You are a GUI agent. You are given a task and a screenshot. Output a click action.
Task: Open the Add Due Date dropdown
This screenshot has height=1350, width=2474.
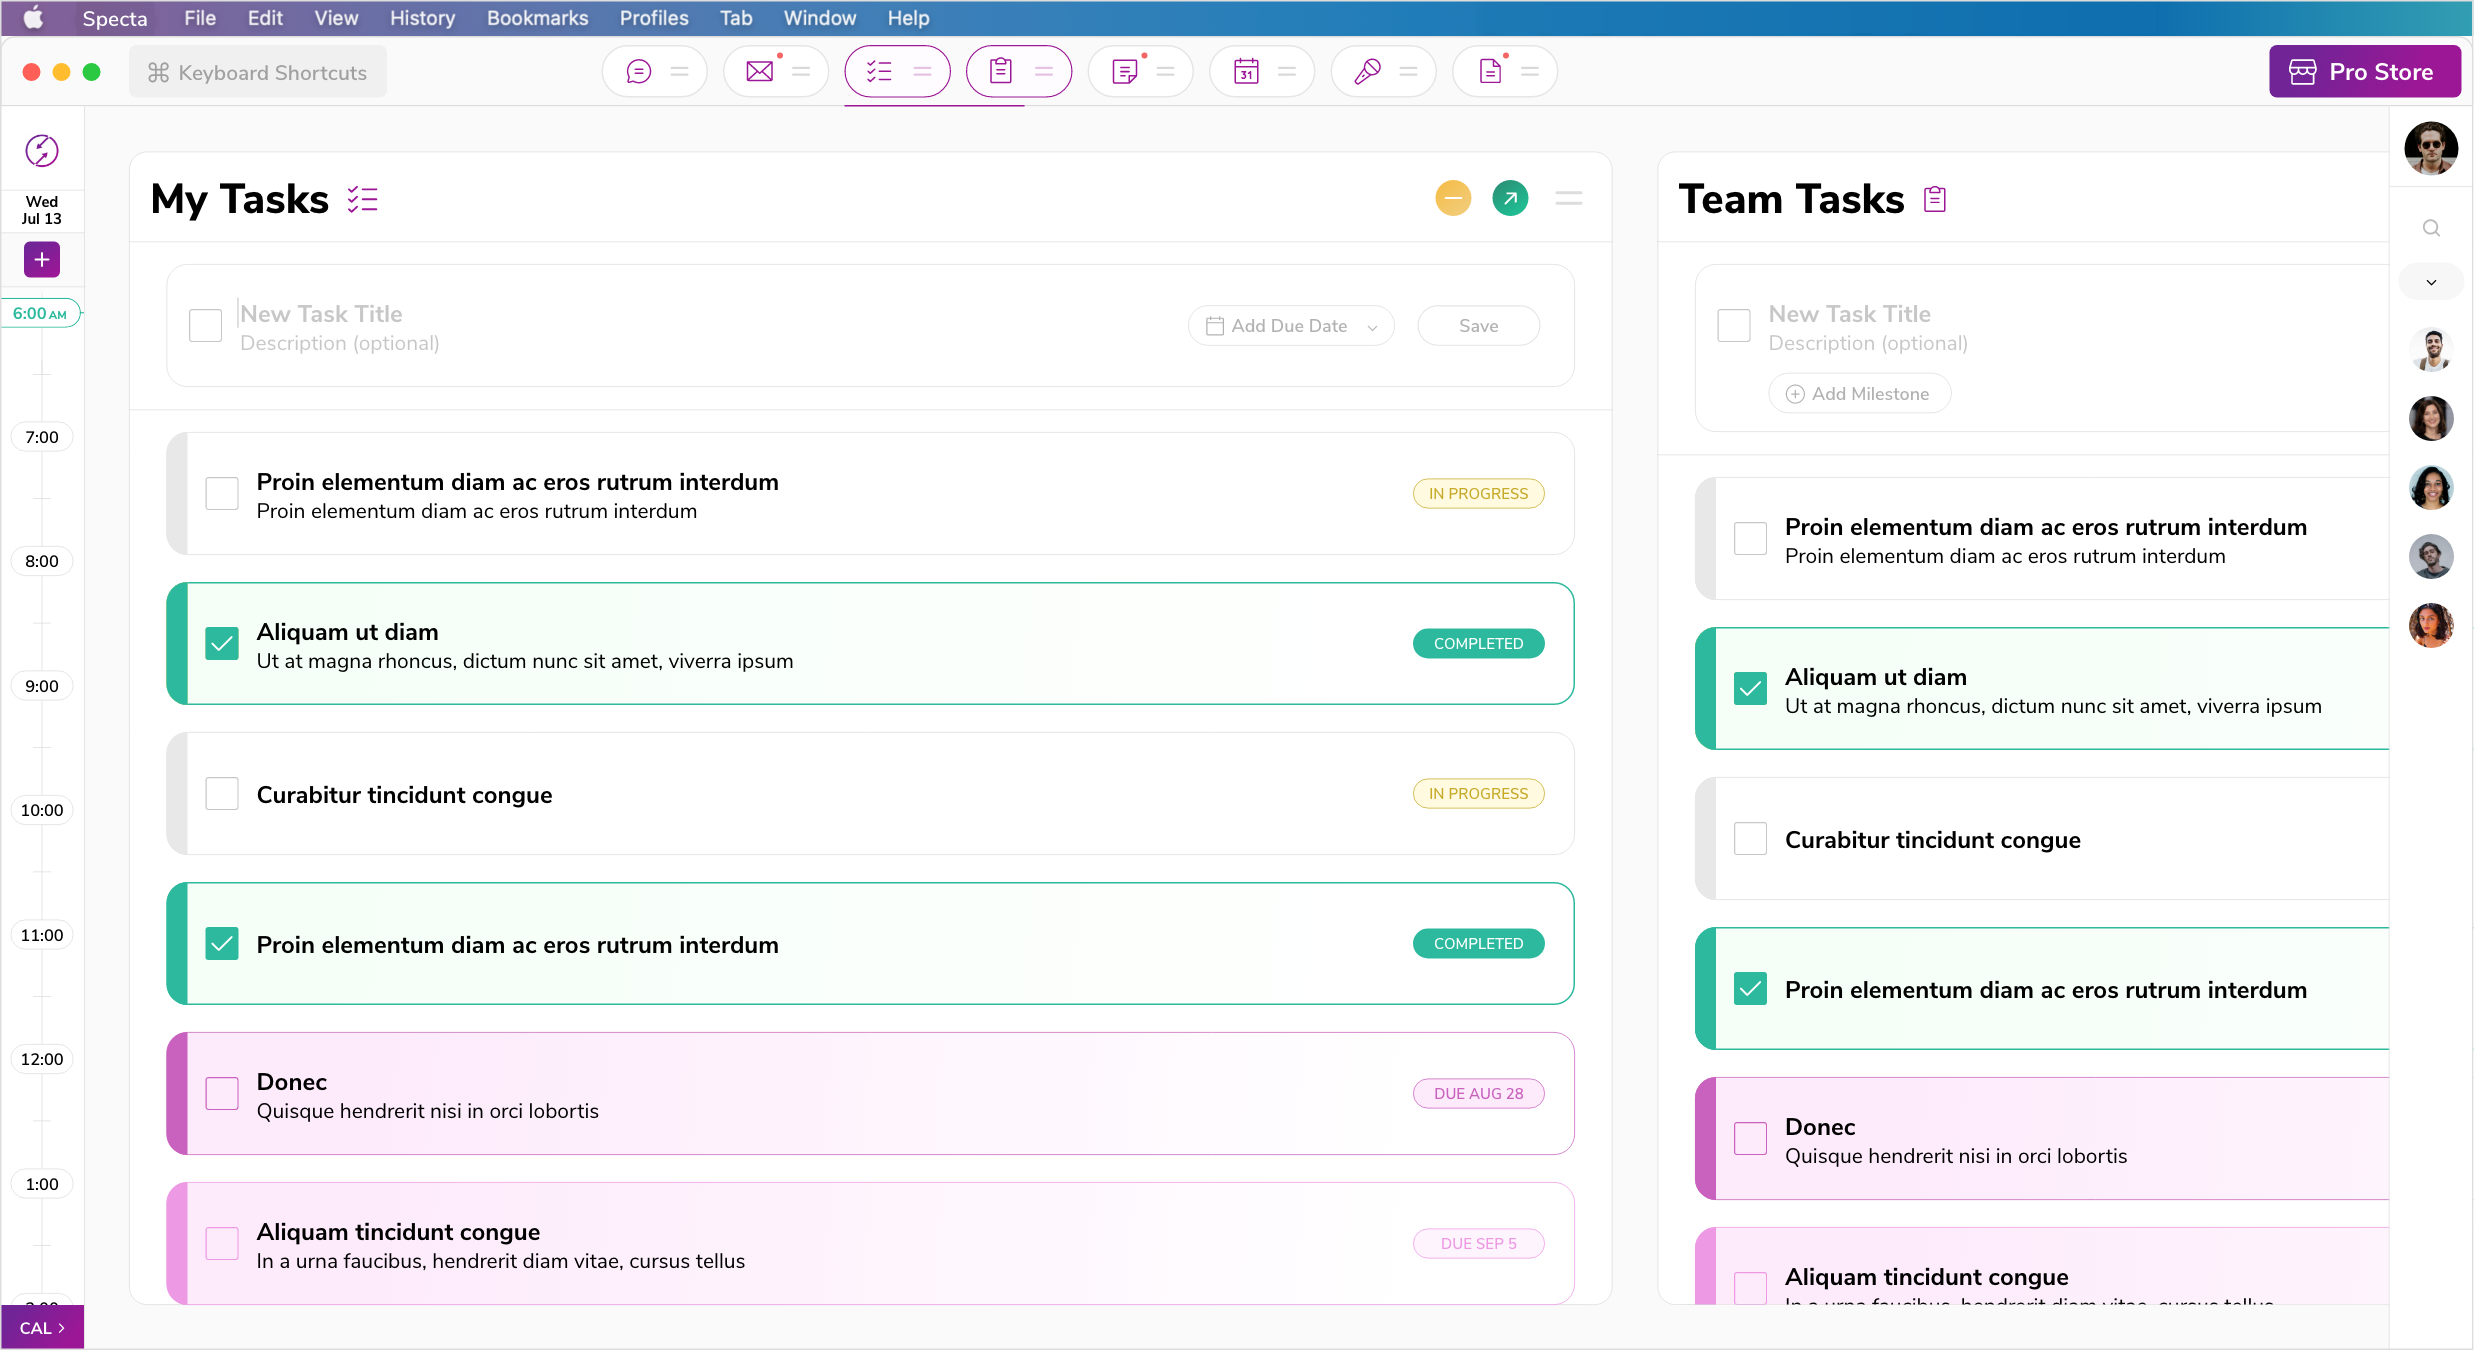1291,326
